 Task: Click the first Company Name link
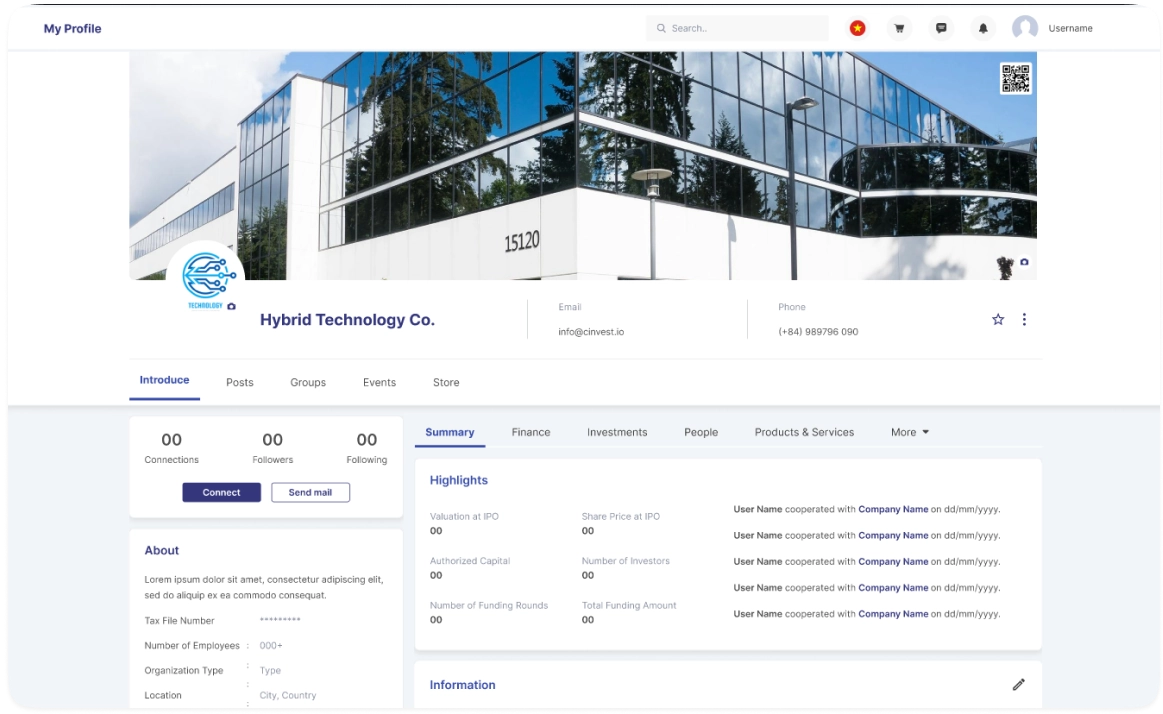[893, 509]
